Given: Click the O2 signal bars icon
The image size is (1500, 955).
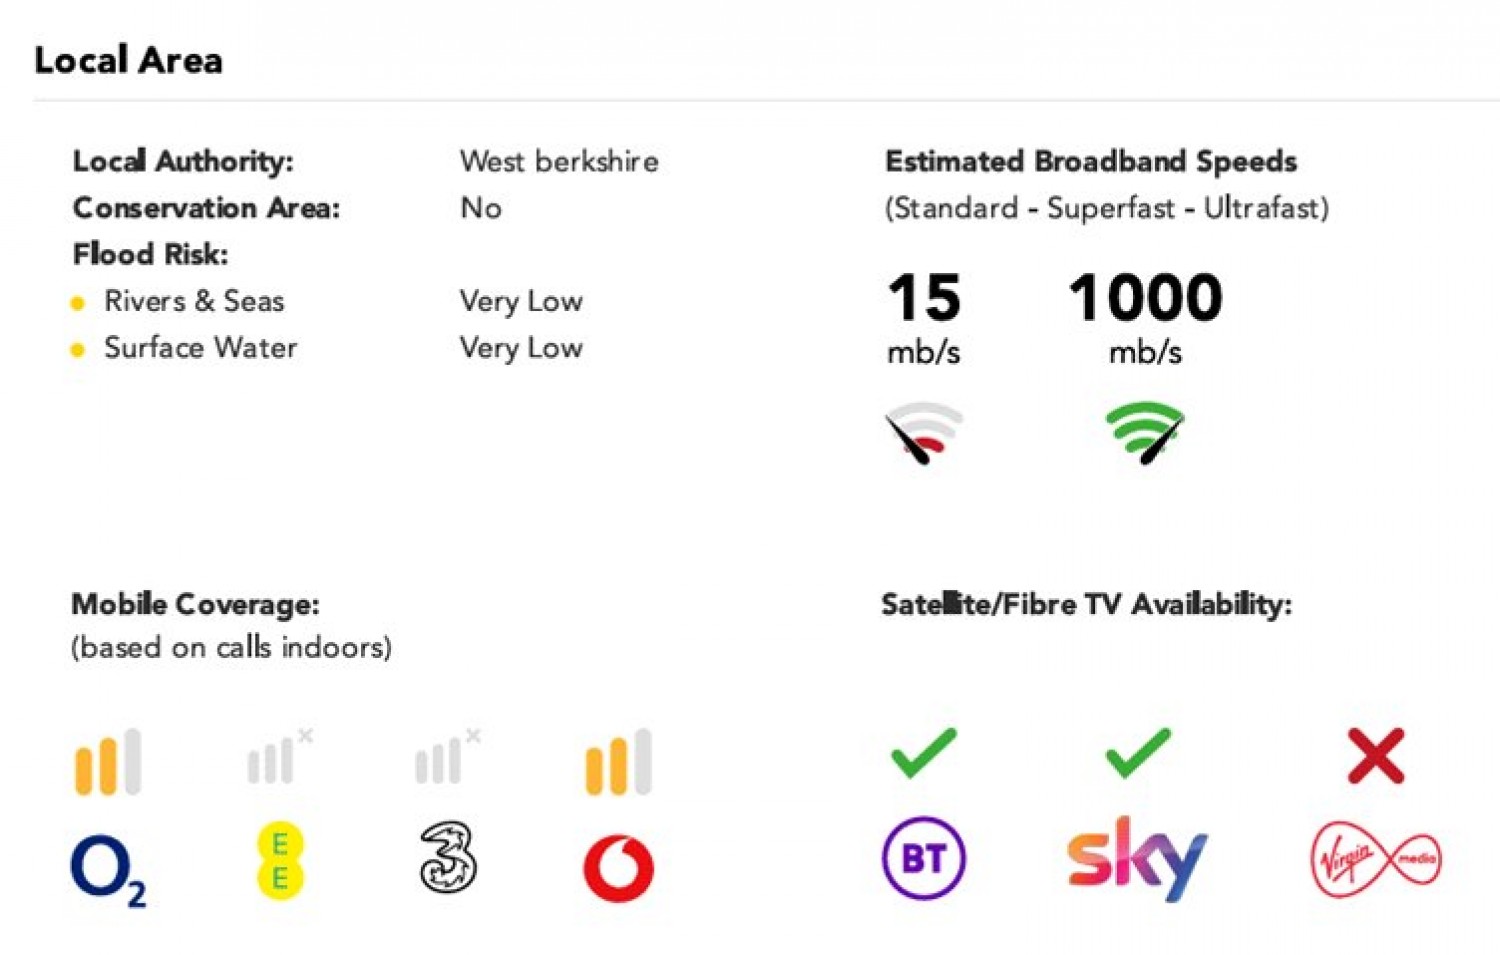Looking at the screenshot, I should [x=108, y=762].
